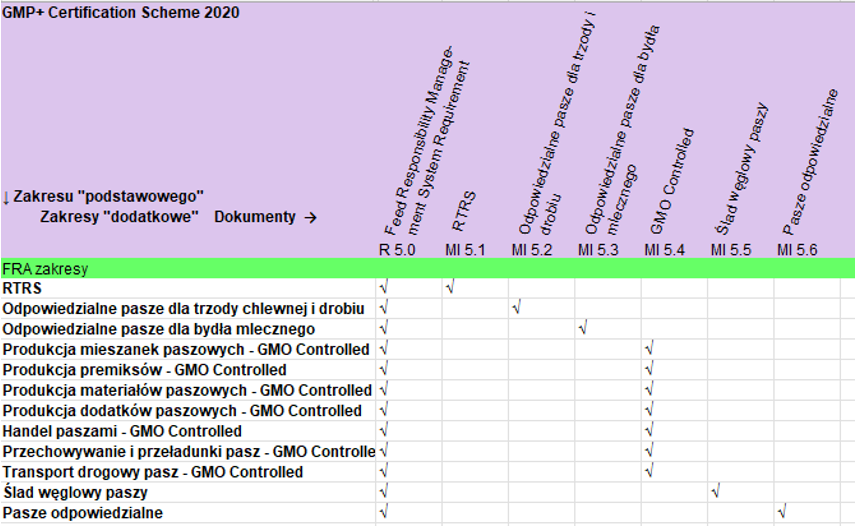Click the Produkcja dodatków paszowych row label
Image resolution: width=857 pixels, height=526 pixels.
(182, 410)
